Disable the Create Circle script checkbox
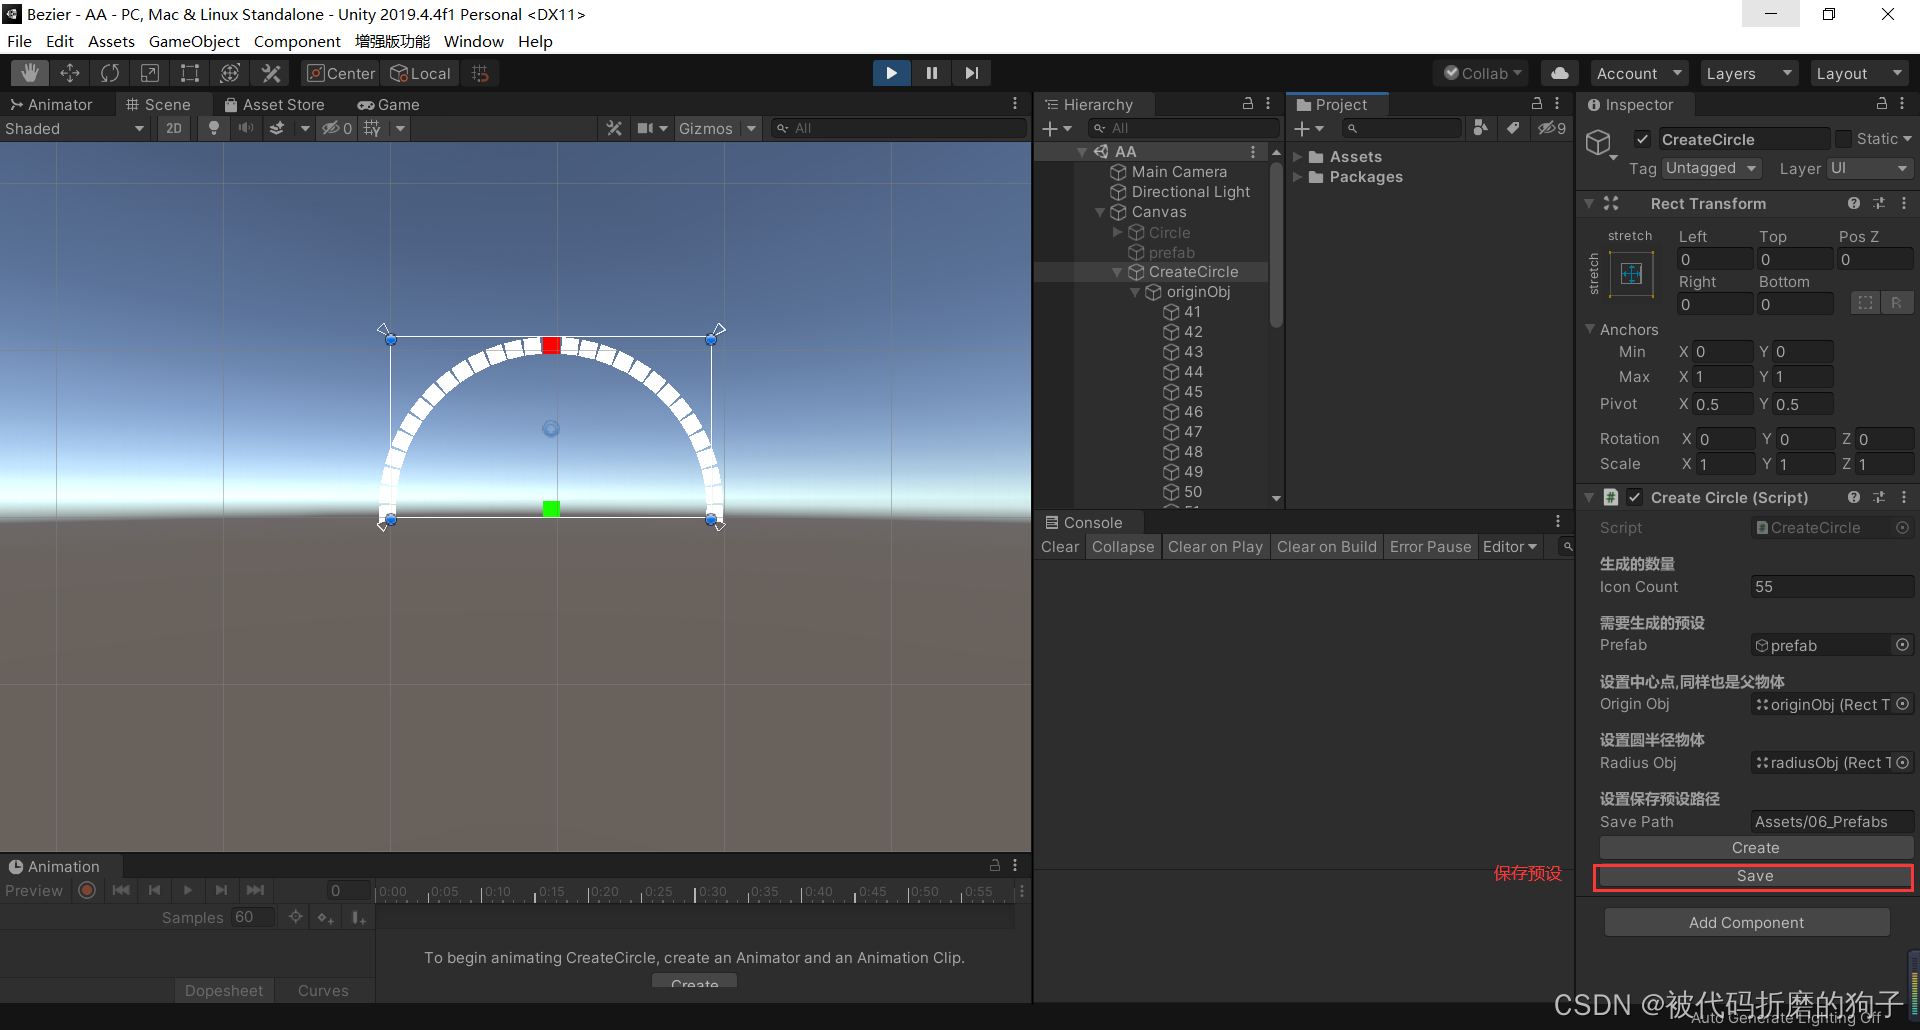The image size is (1920, 1030). tap(1634, 497)
